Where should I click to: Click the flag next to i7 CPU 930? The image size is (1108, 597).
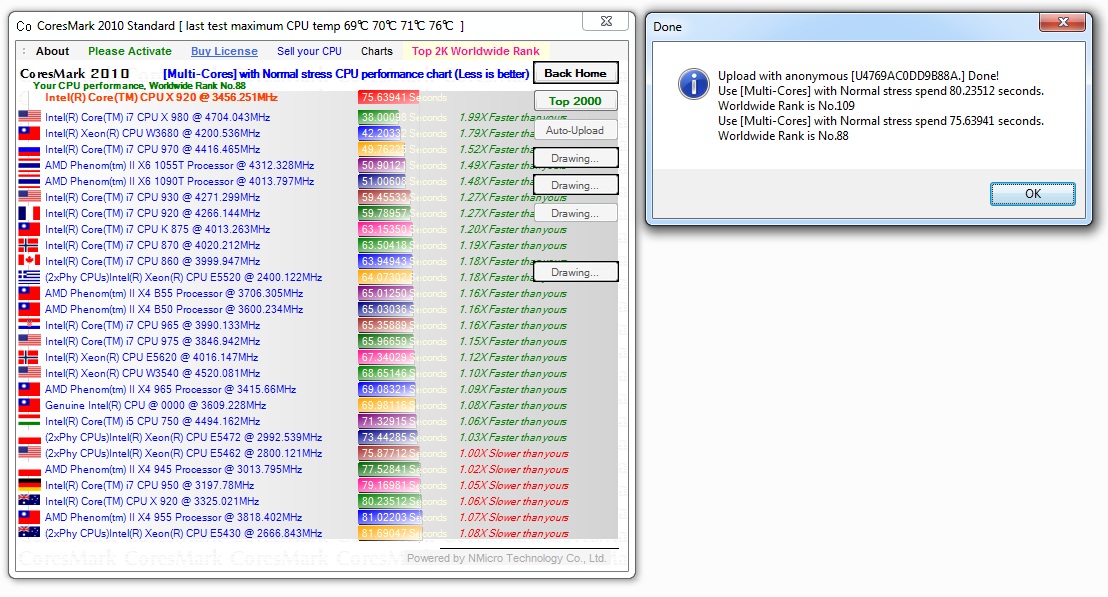click(x=29, y=197)
